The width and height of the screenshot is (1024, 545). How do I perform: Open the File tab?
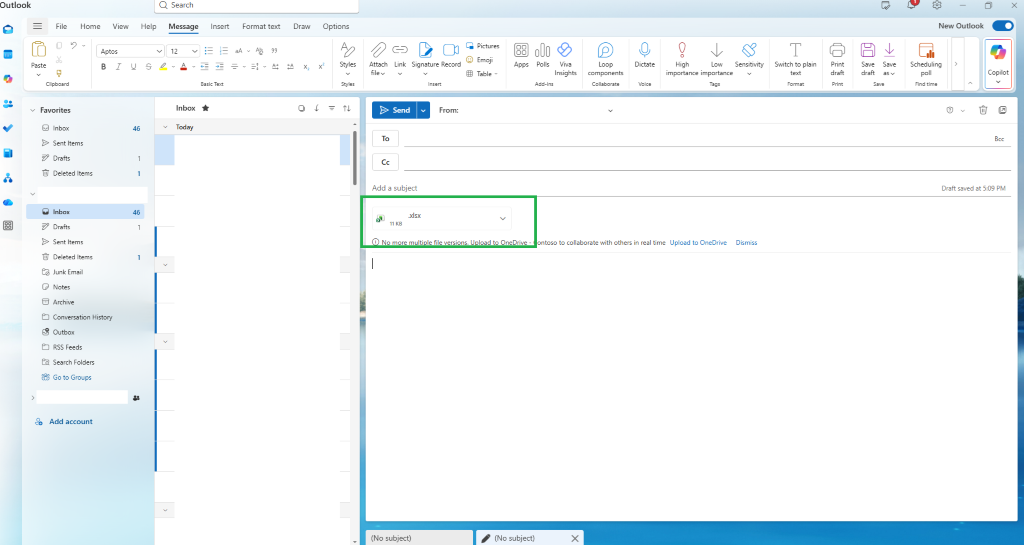(x=61, y=26)
